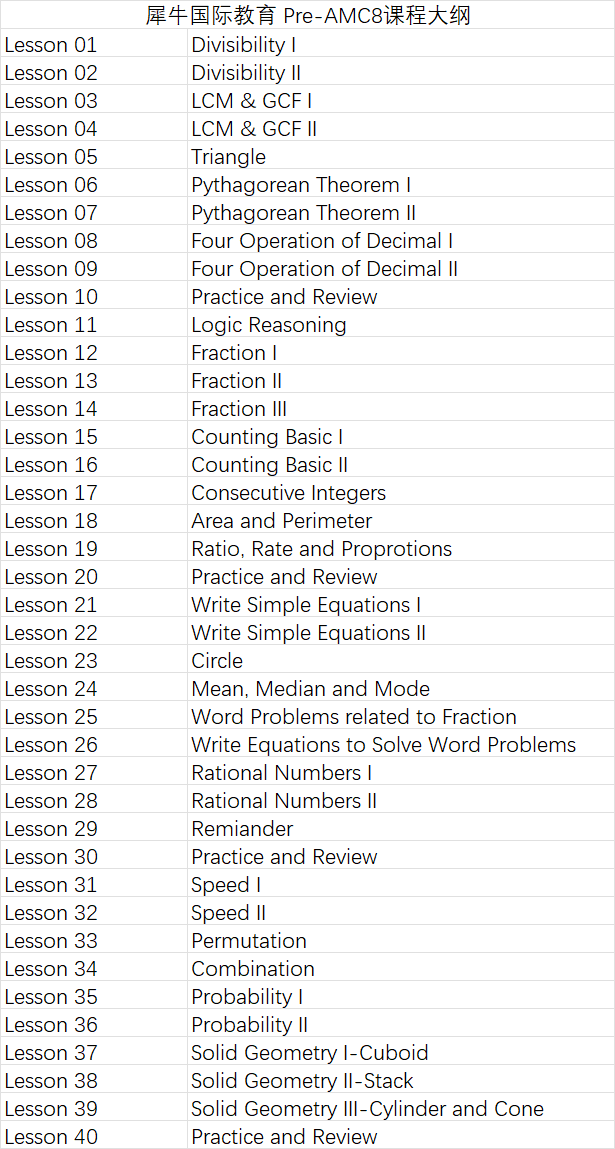Select the Counting Basic II cell
The width and height of the screenshot is (615, 1149).
(270, 465)
